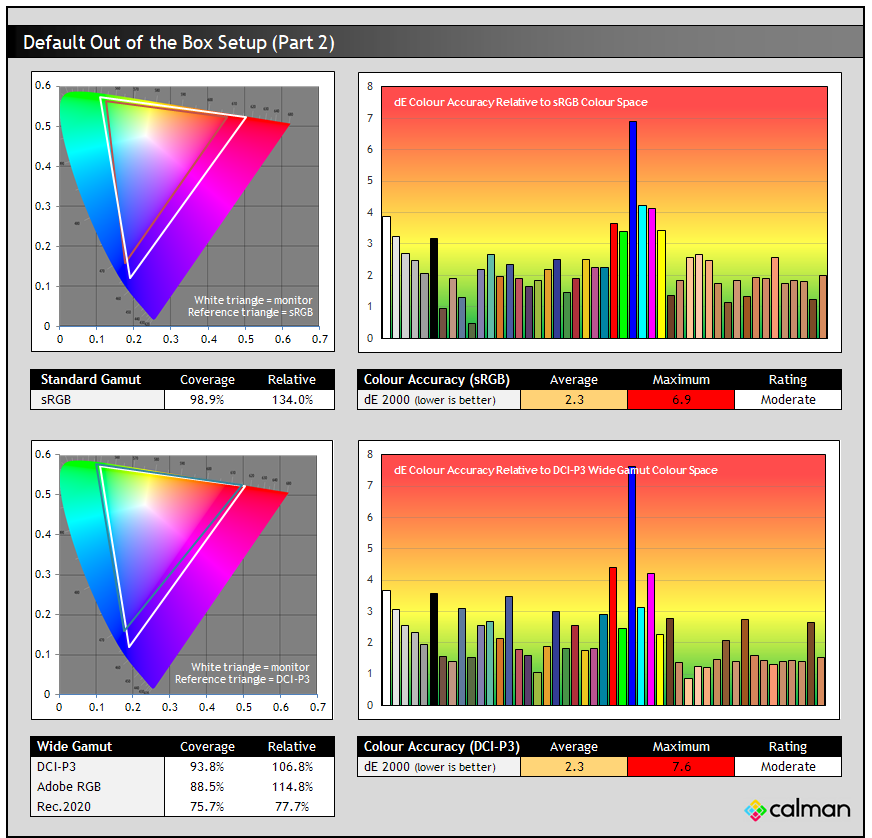
Task: Click the Calman logo icon
Action: (756, 810)
